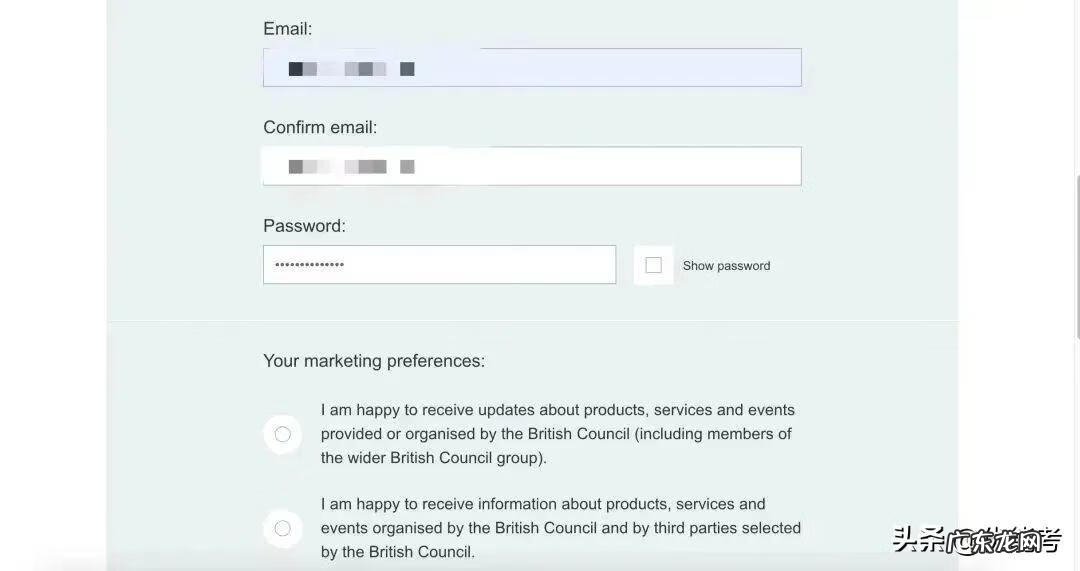Viewport: 1080px width, 571px height.
Task: Click the "receive updates about products" option text
Action: (x=557, y=410)
